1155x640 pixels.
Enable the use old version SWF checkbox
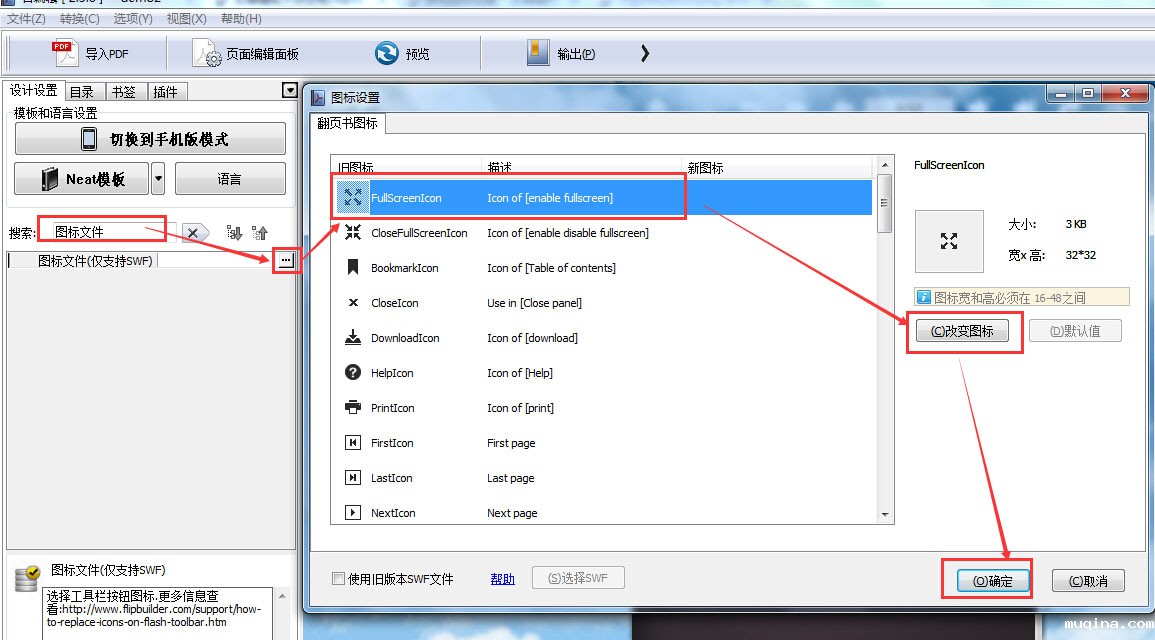338,579
